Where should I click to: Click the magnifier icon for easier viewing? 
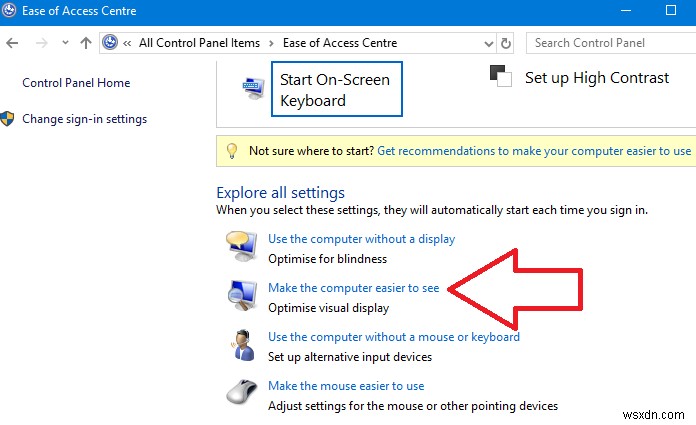pos(240,296)
